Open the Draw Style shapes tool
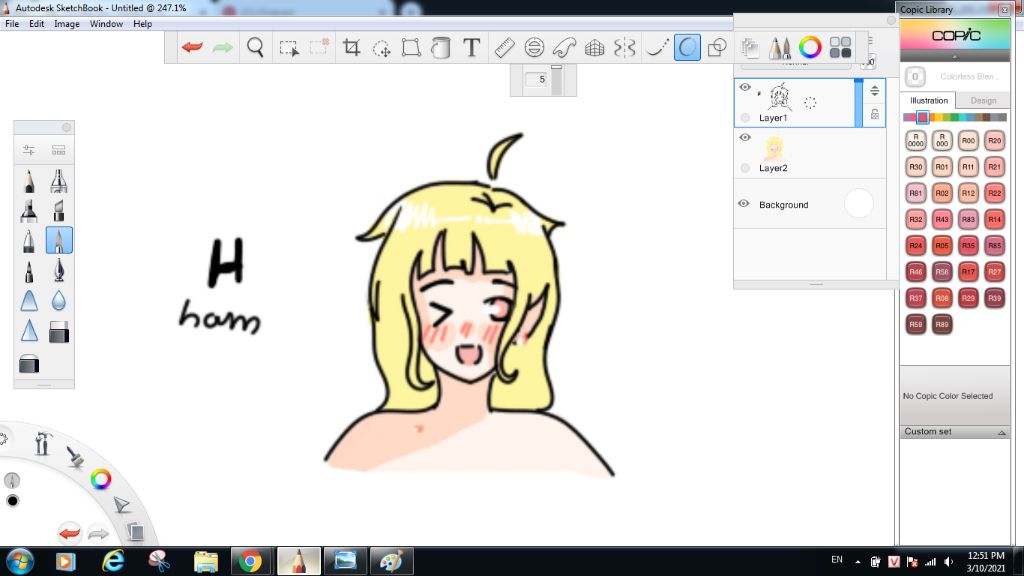 718,48
